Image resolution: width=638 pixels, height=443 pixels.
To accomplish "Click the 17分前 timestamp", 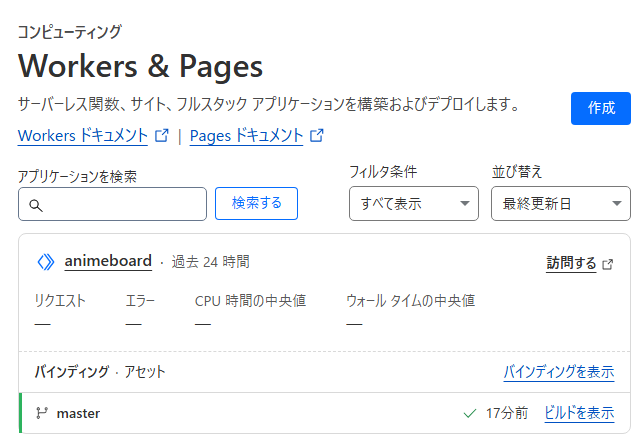I will click(507, 413).
